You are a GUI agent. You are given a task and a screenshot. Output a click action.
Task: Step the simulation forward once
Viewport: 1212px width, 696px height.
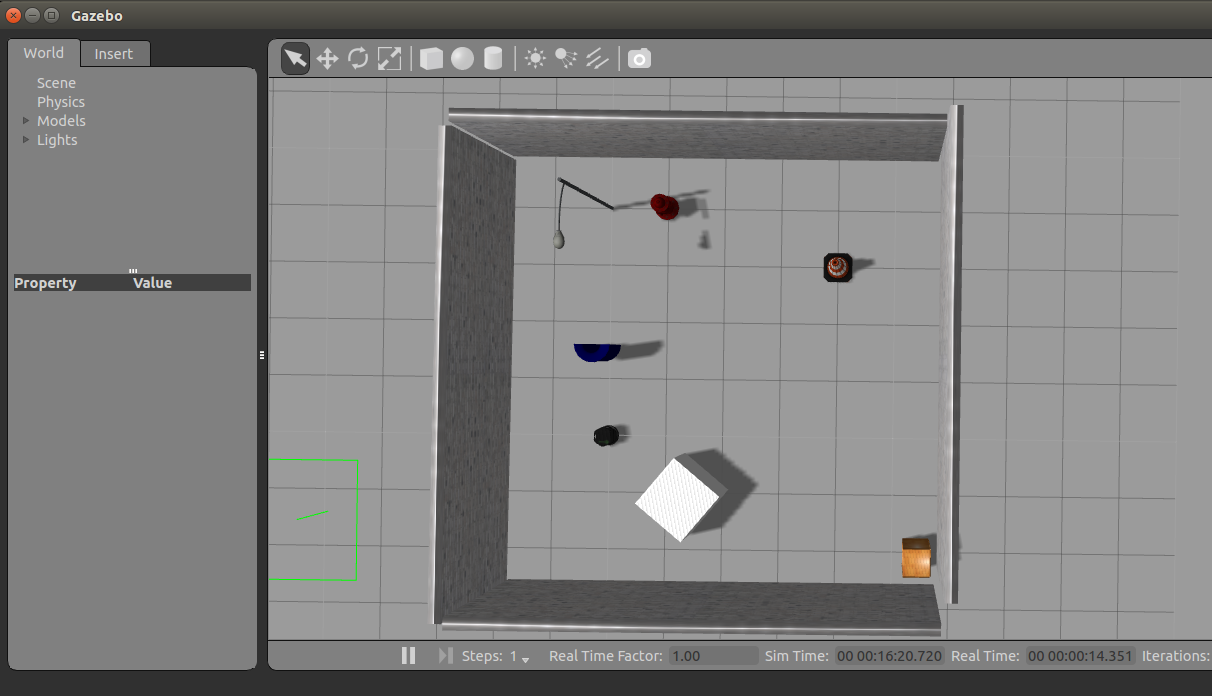point(446,656)
